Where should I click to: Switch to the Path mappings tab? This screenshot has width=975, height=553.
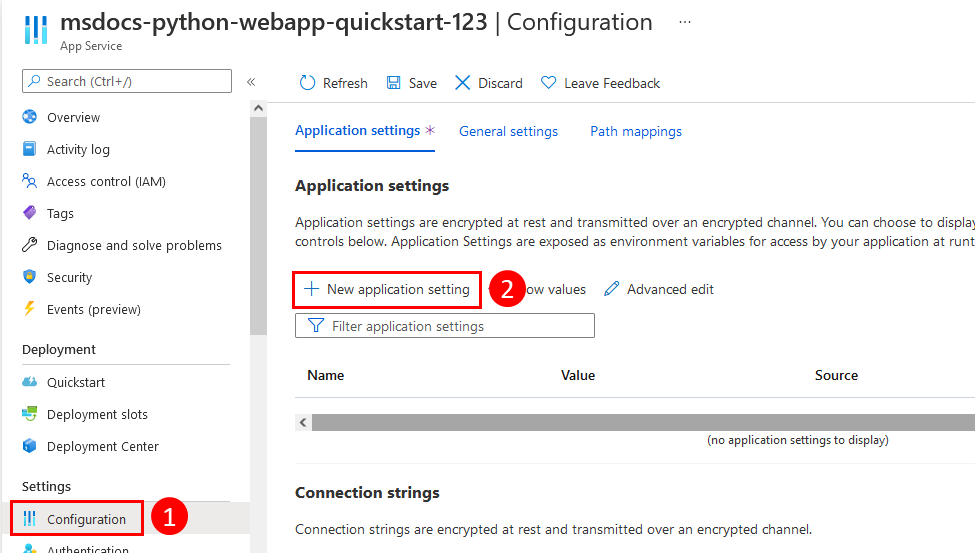tap(636, 131)
